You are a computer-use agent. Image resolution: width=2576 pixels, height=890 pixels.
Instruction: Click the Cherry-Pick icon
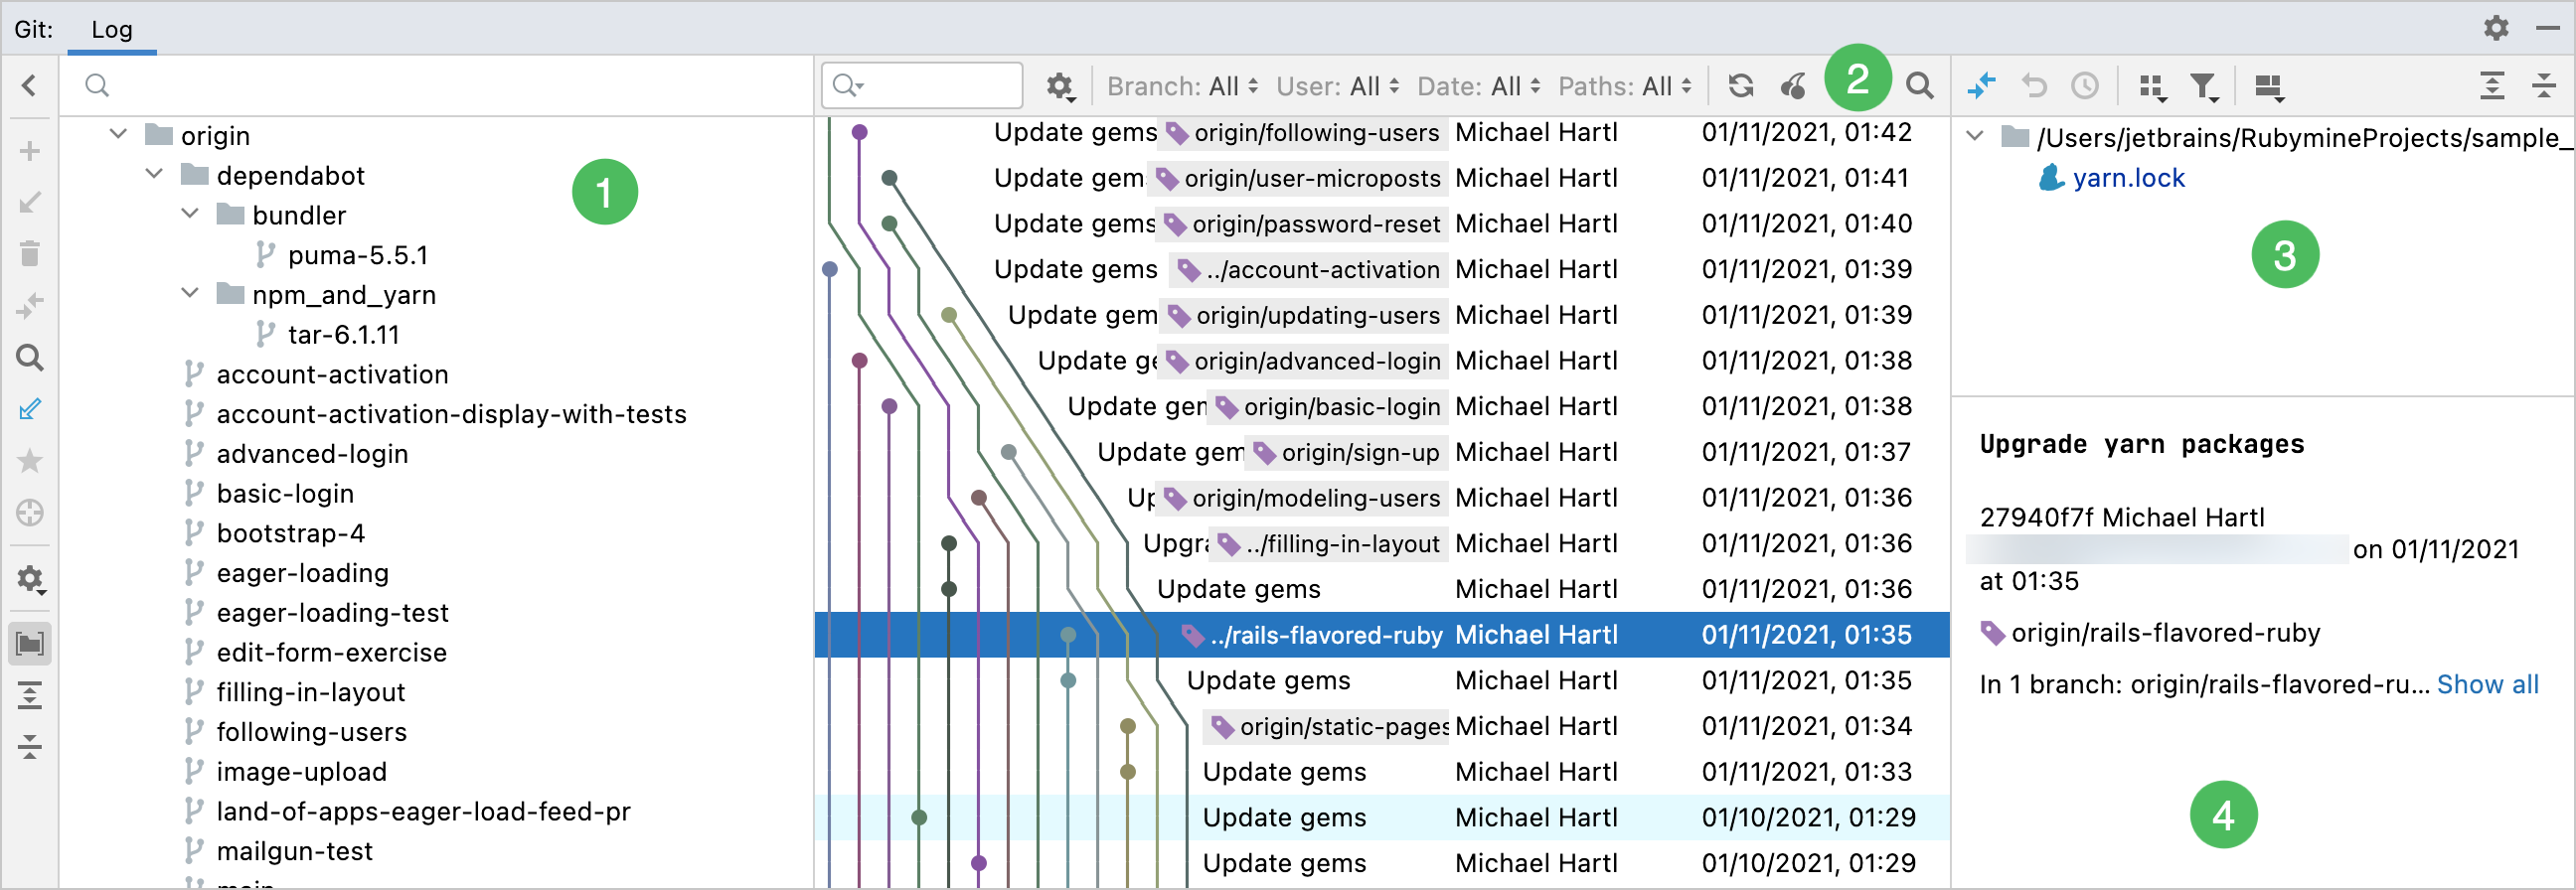(1793, 86)
